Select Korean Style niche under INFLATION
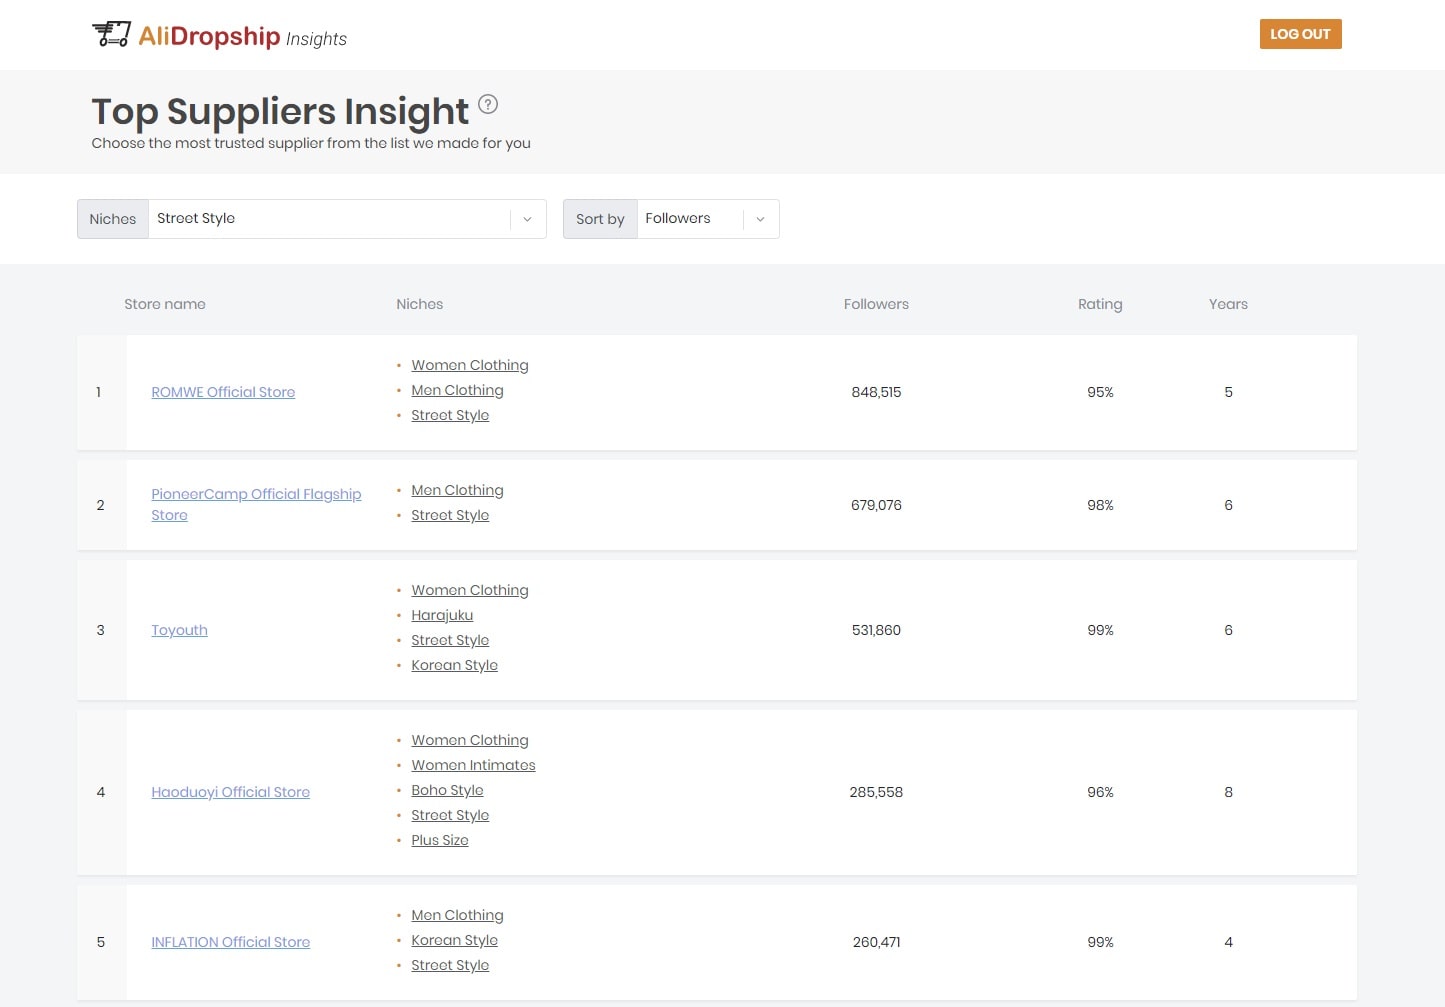 pos(454,940)
